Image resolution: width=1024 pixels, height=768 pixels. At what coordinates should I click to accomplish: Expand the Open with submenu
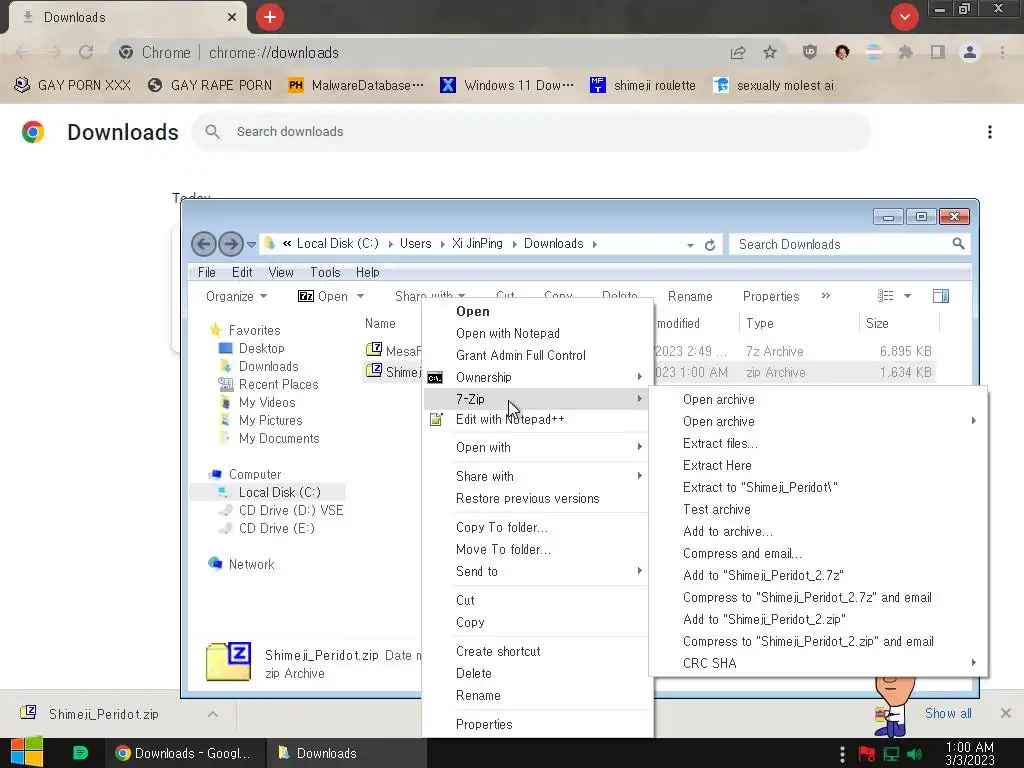pyautogui.click(x=538, y=447)
